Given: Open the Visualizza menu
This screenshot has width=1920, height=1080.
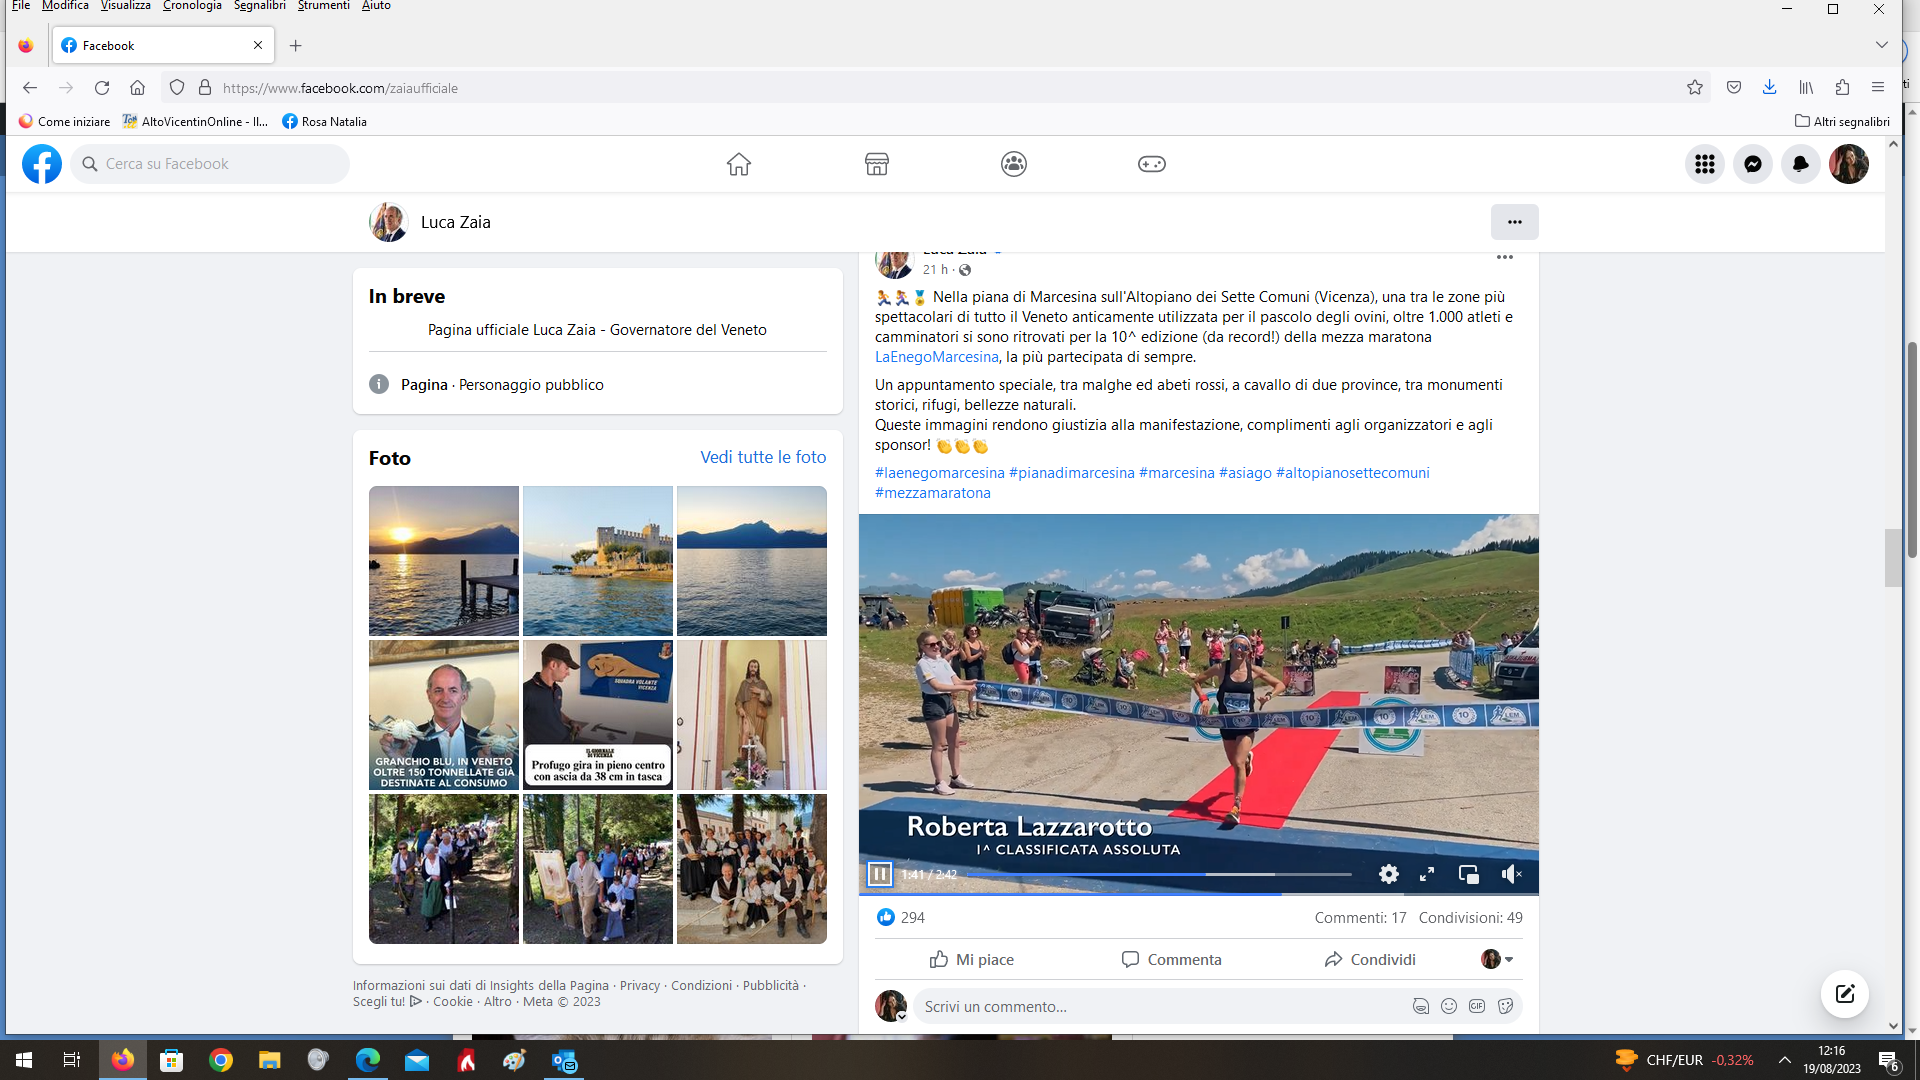Looking at the screenshot, I should coord(125,6).
